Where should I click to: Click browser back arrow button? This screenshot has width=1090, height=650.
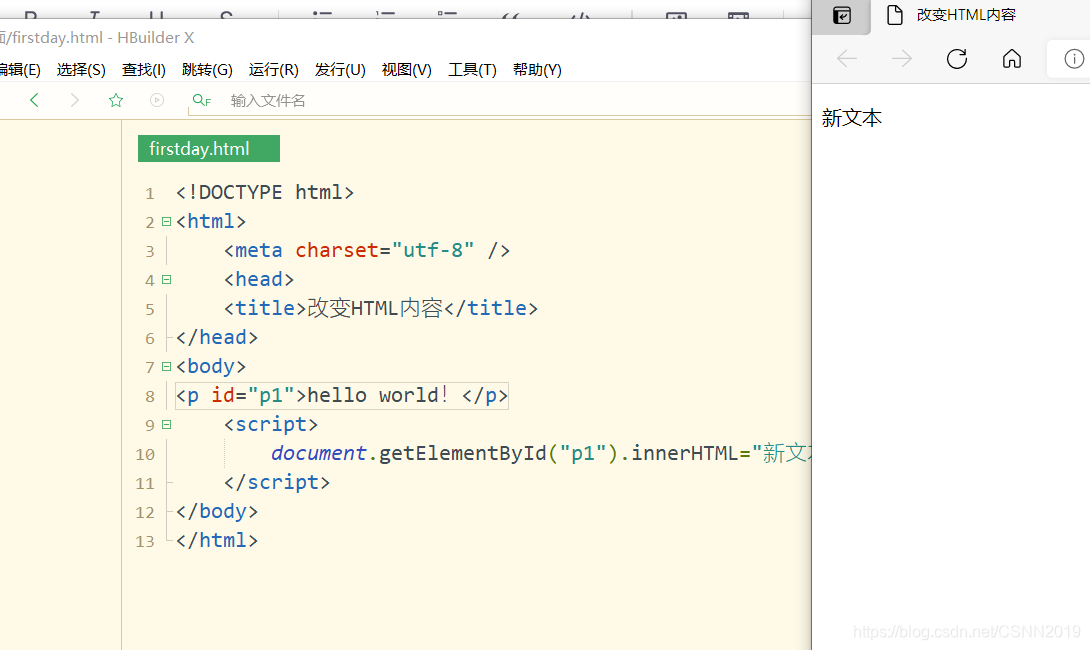tap(847, 59)
